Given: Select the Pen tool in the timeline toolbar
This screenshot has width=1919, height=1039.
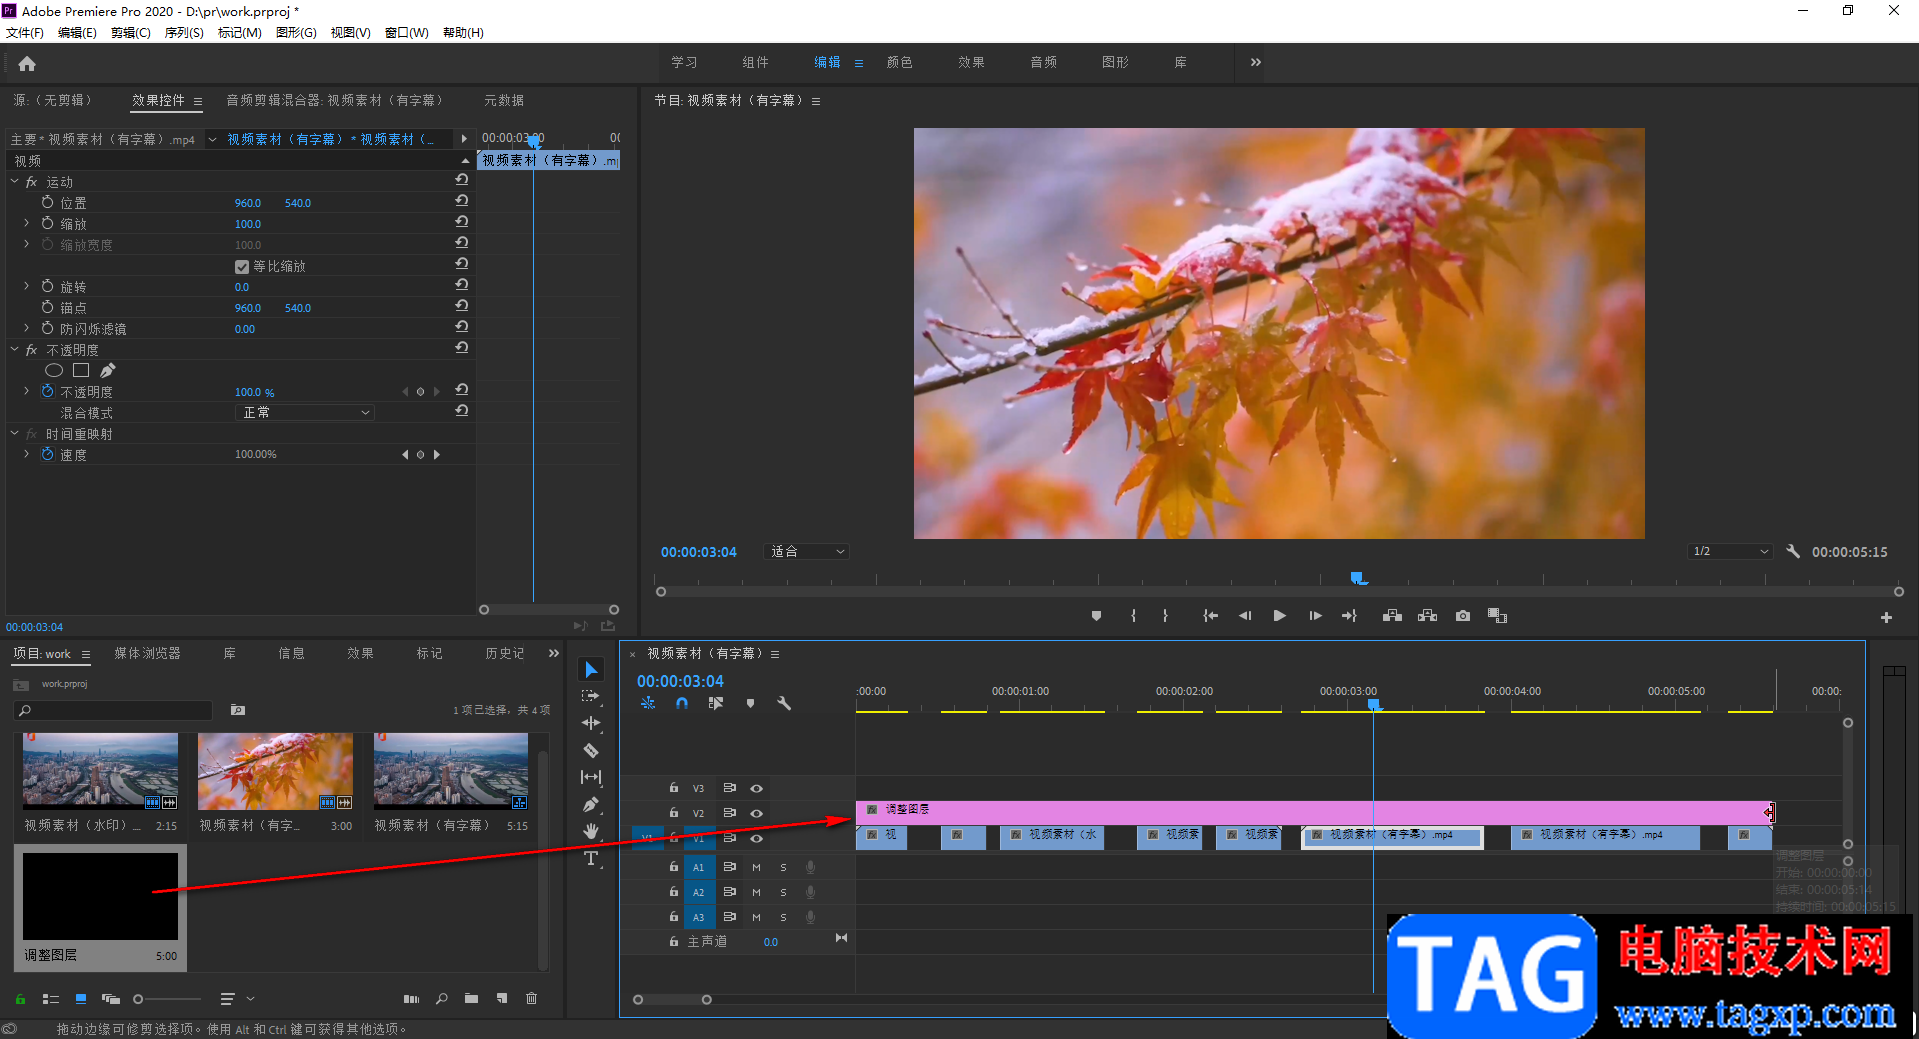Looking at the screenshot, I should point(591,804).
